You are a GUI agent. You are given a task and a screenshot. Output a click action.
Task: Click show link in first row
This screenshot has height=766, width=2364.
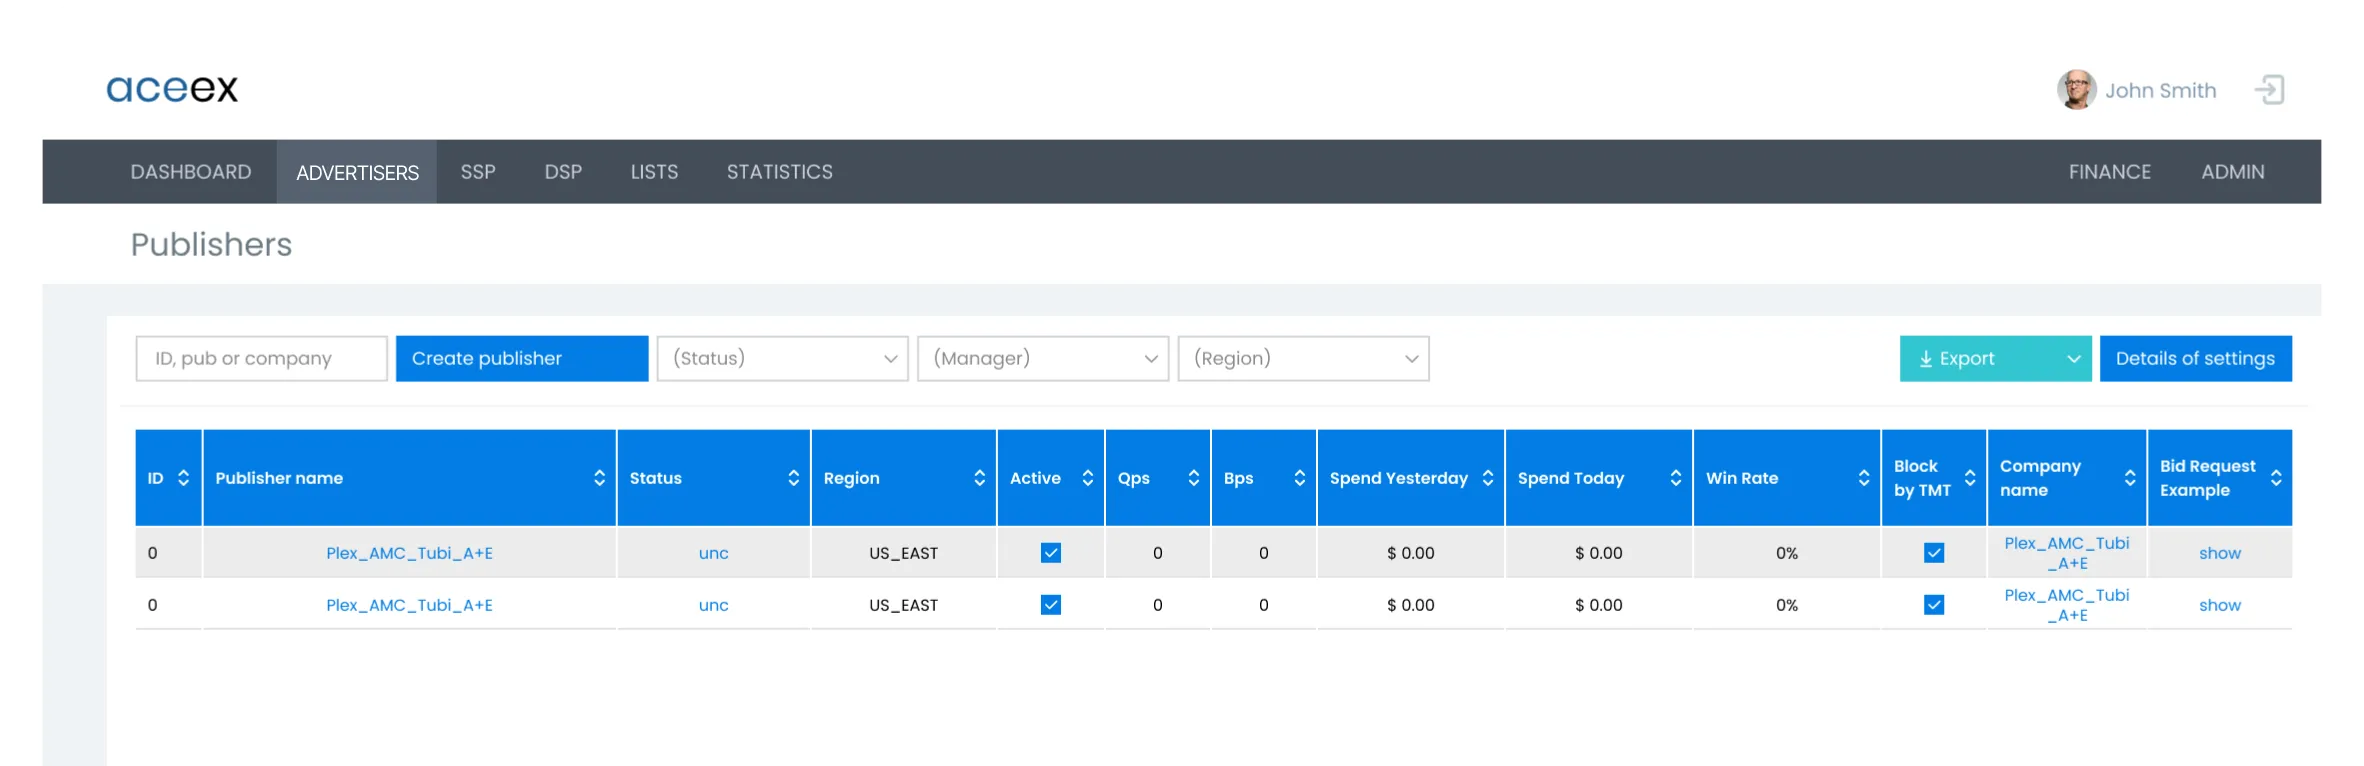click(x=2219, y=553)
